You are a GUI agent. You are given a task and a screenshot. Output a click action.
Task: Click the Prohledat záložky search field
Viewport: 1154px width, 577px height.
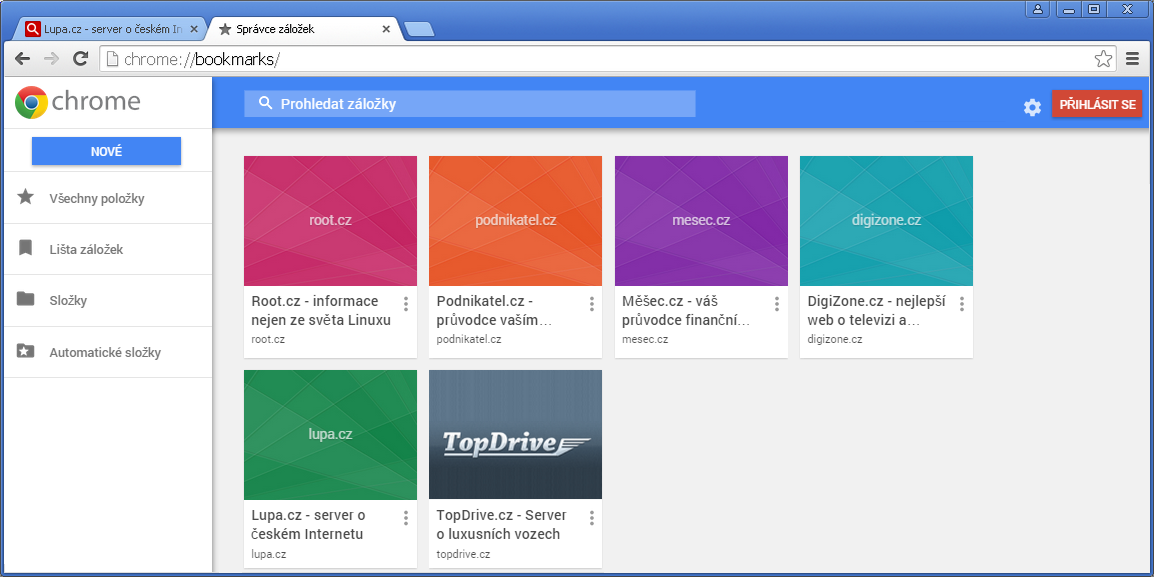tap(470, 104)
